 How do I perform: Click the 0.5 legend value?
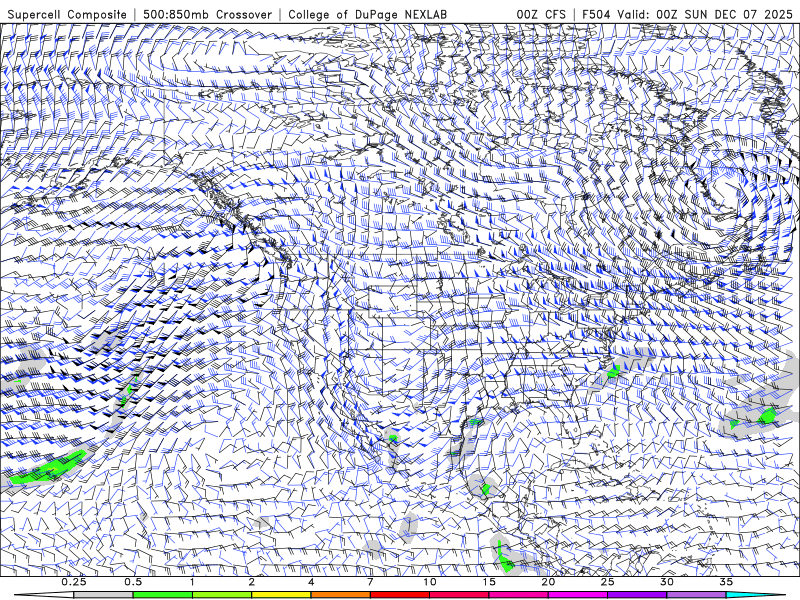[133, 582]
